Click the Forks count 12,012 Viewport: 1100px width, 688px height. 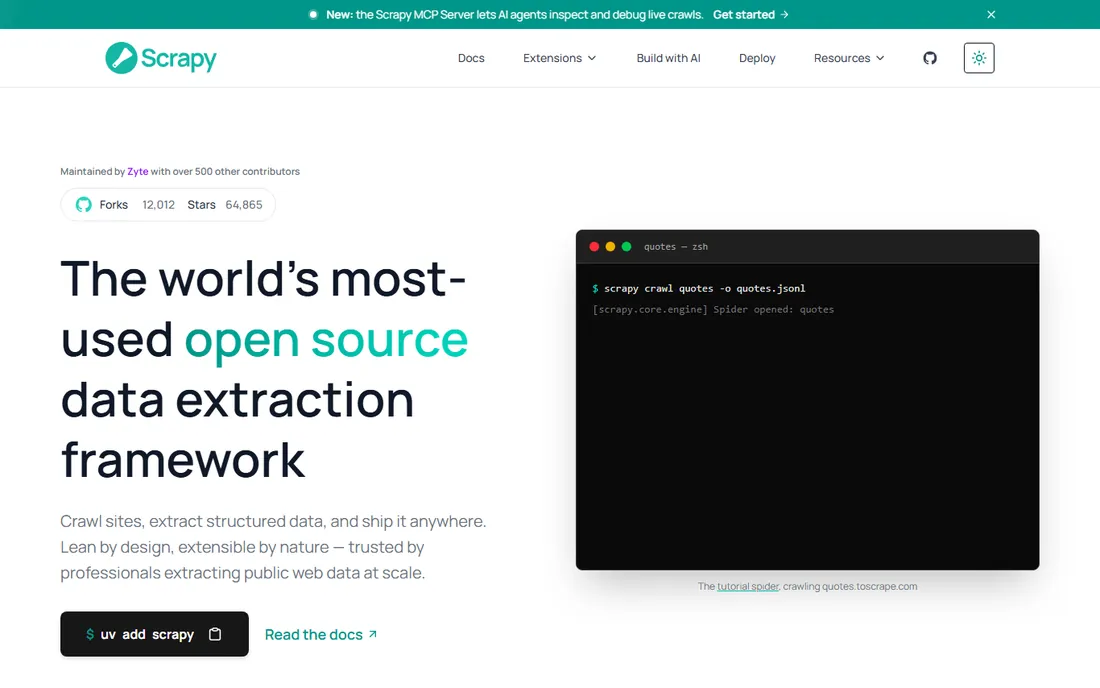click(159, 205)
